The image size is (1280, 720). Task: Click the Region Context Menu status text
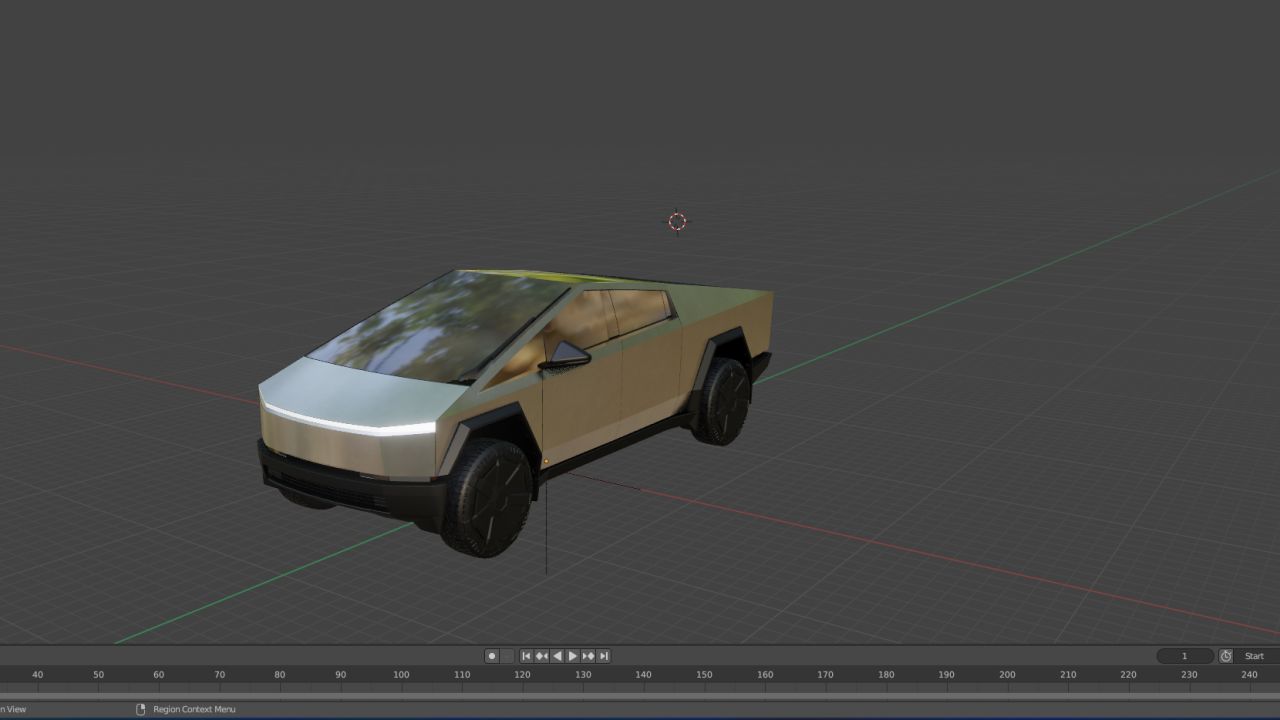(194, 710)
